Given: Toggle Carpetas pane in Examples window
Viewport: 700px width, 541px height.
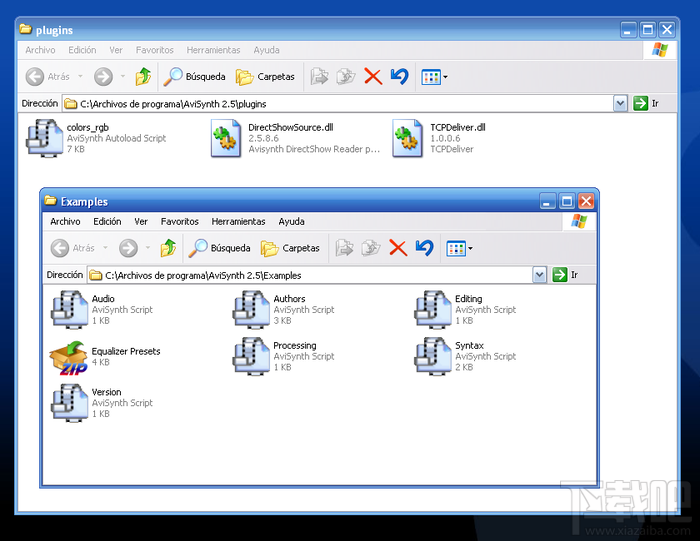Looking at the screenshot, I should coord(290,248).
